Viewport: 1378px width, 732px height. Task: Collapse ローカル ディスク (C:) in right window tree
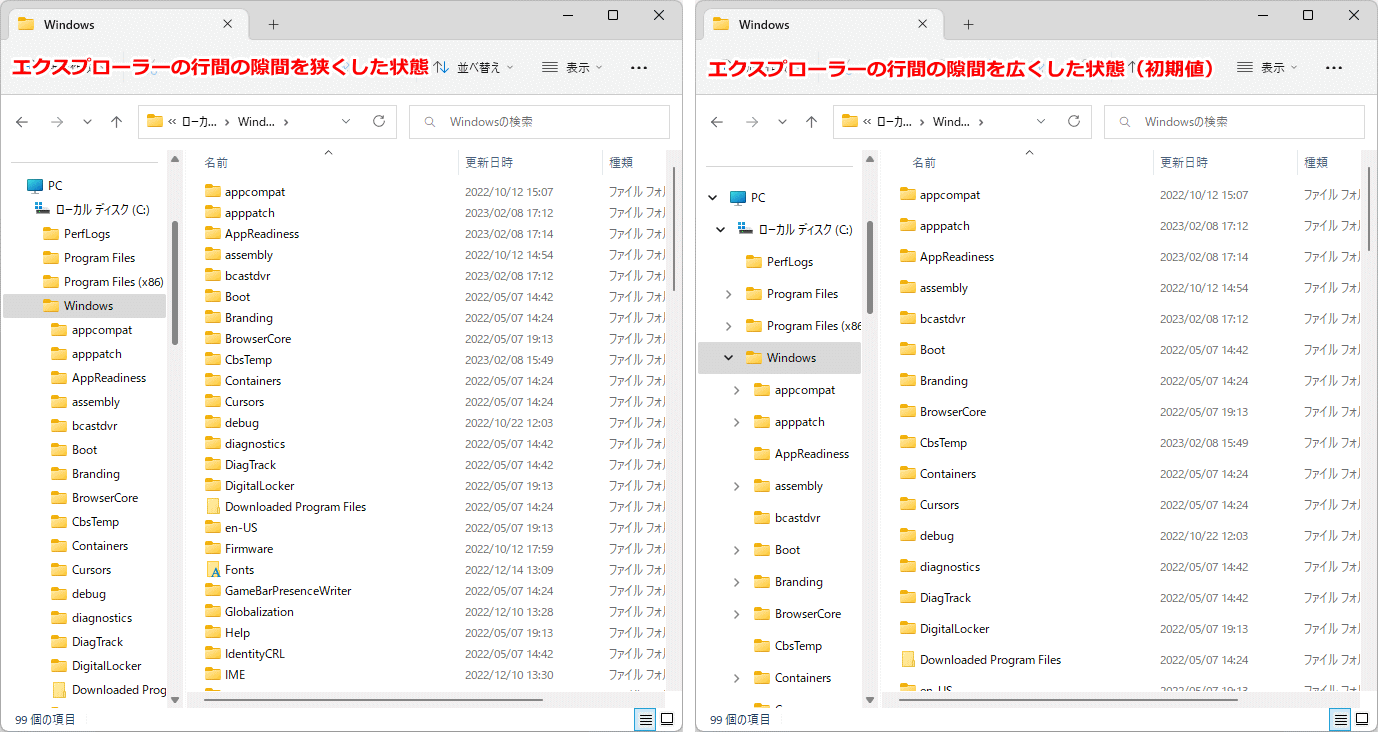point(720,230)
